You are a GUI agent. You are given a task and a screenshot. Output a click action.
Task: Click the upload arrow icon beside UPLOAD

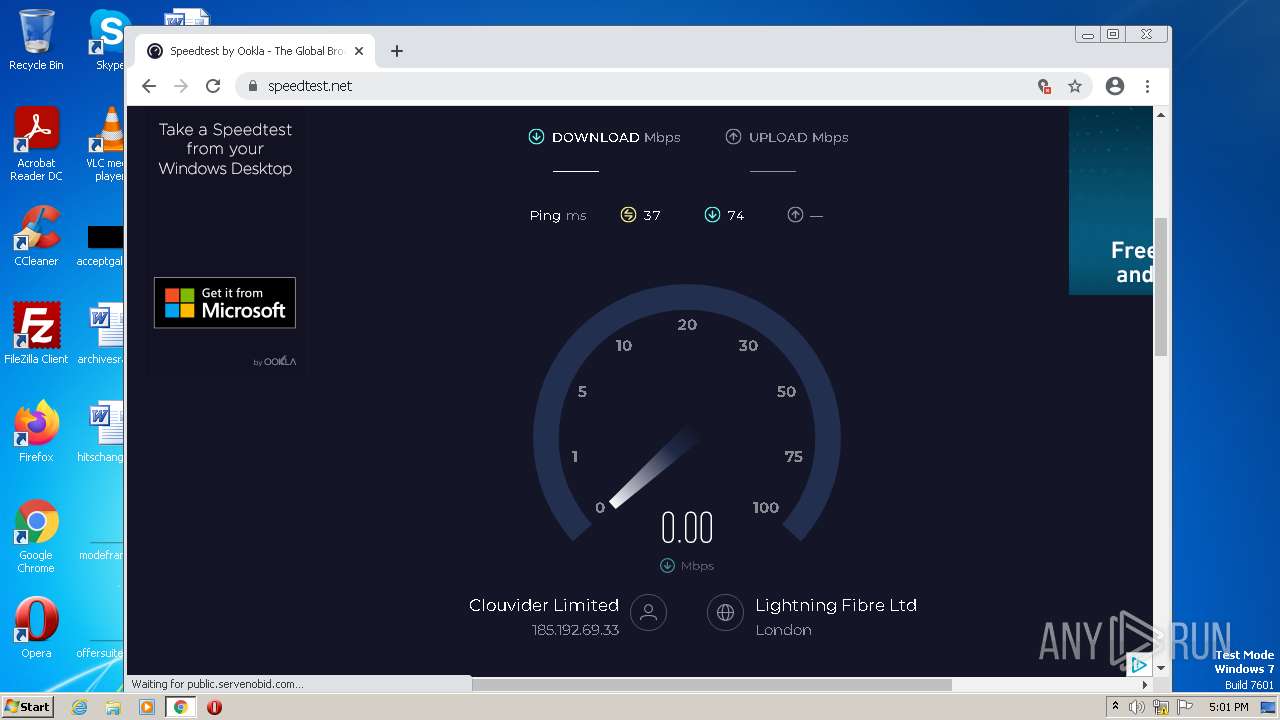733,137
